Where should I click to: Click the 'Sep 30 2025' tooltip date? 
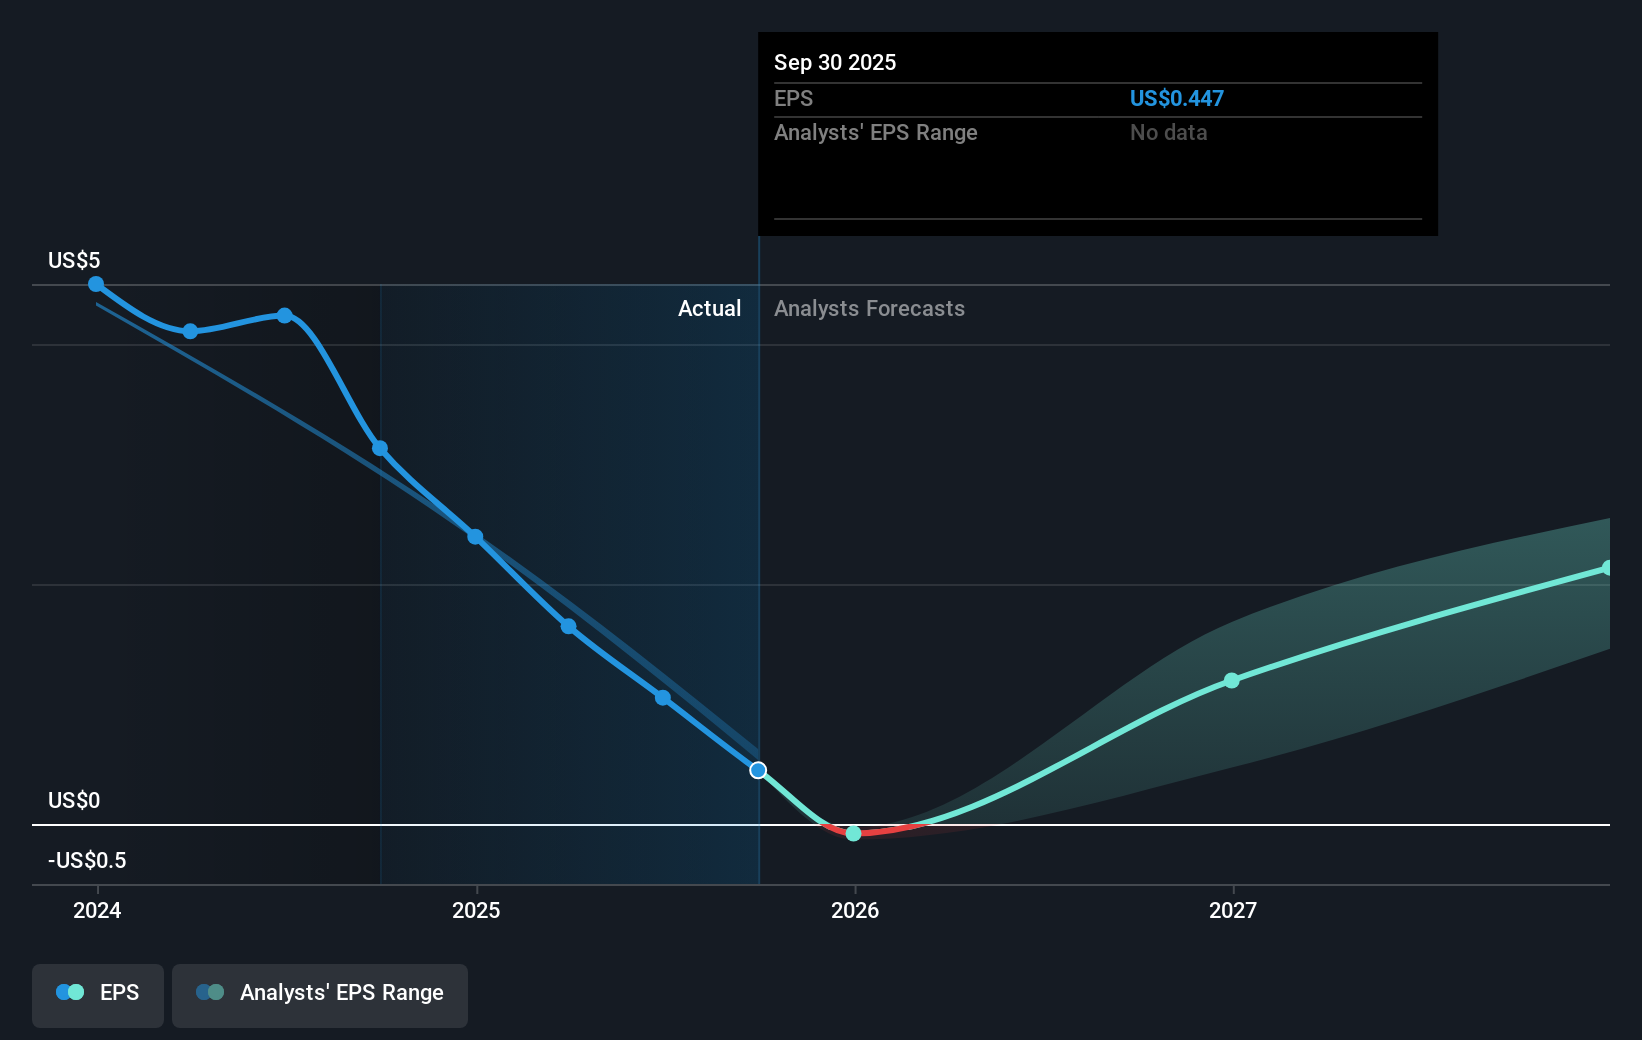click(835, 62)
